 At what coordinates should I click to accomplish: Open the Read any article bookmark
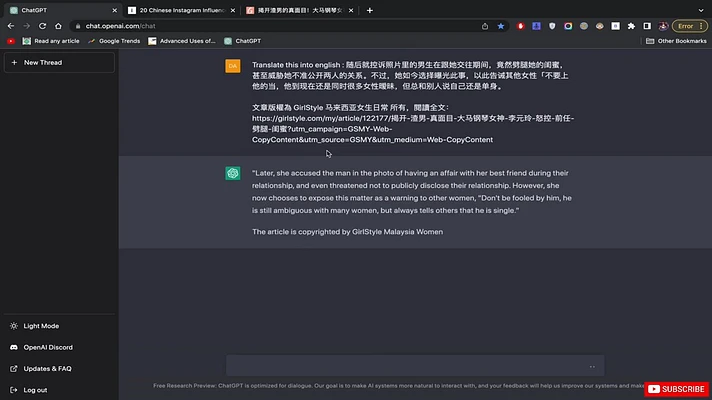click(51, 41)
